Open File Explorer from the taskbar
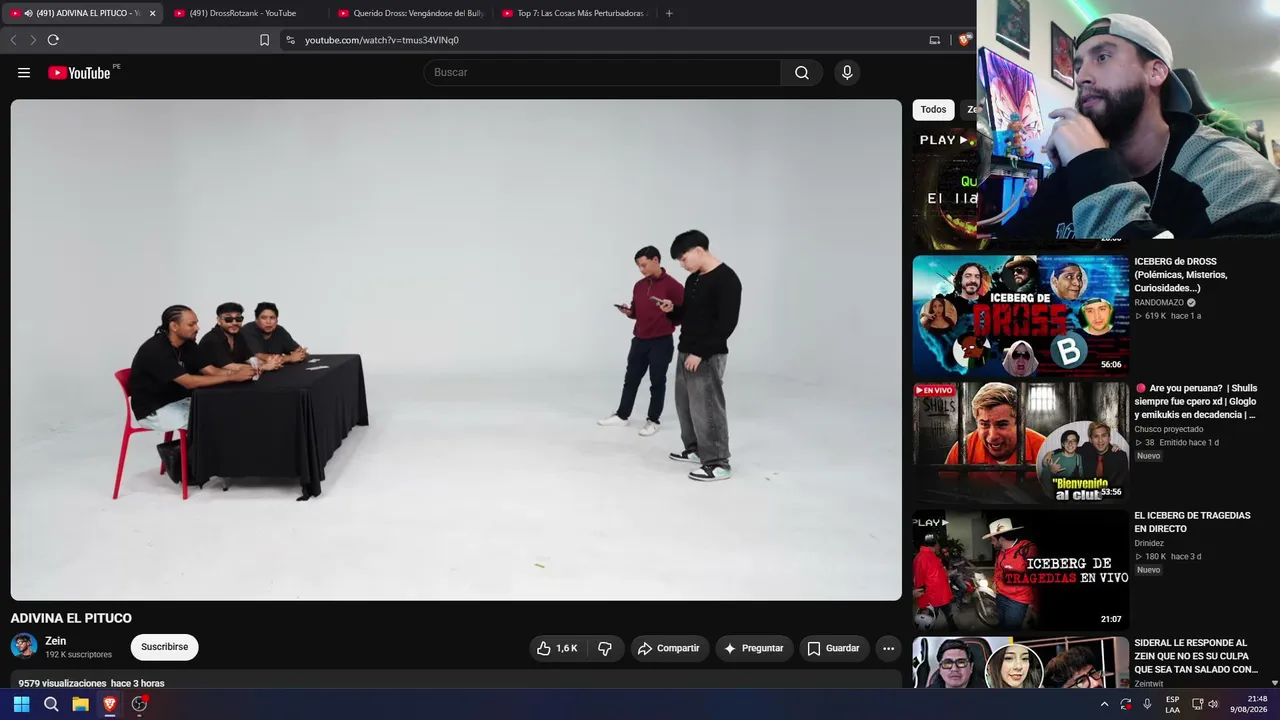Image resolution: width=1280 pixels, height=720 pixels. 80,704
